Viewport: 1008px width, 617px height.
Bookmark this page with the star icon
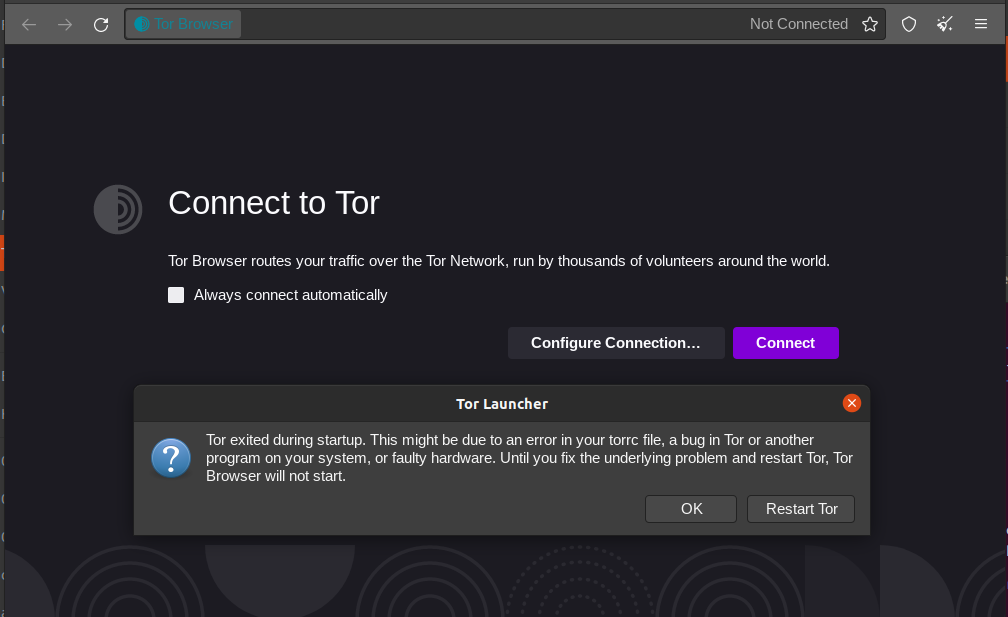[870, 24]
